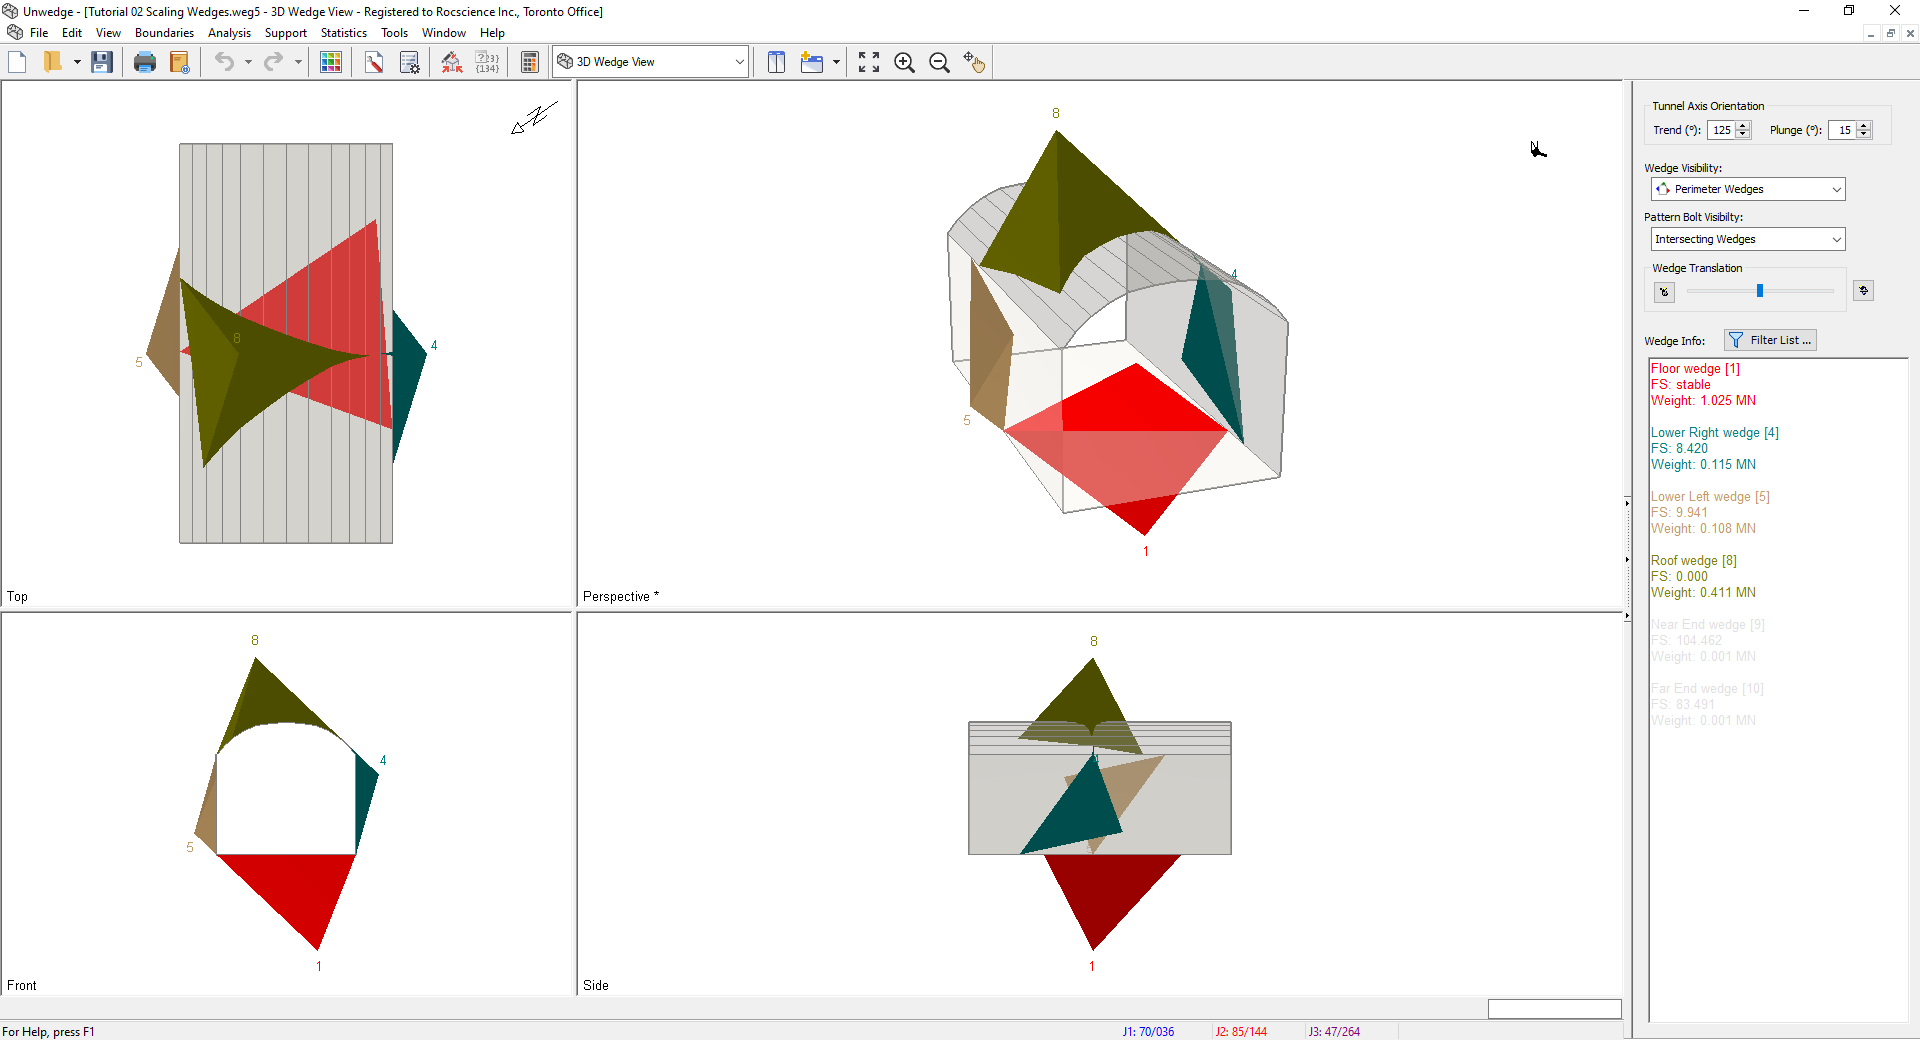
Task: Select Roof wedge [8] info entry
Action: click(x=1703, y=576)
